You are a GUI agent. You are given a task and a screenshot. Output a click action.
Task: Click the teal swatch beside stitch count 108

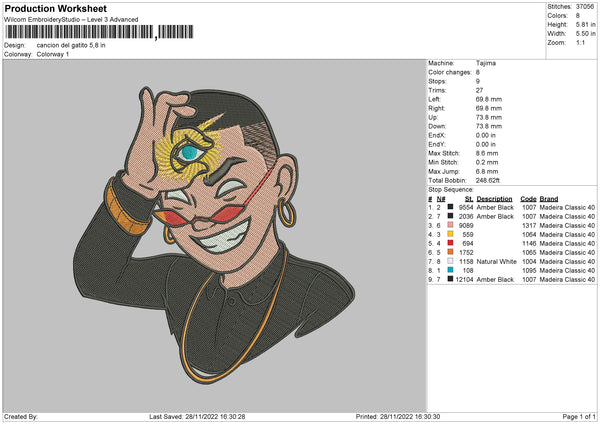450,270
